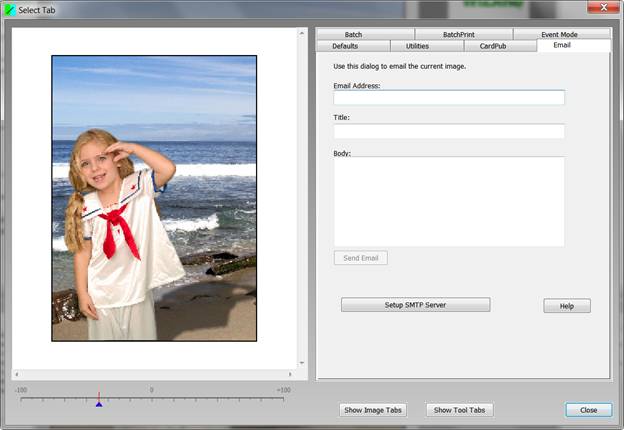Viewport: 624px width, 430px height.
Task: Switch to the Batch tab
Action: coord(353,34)
